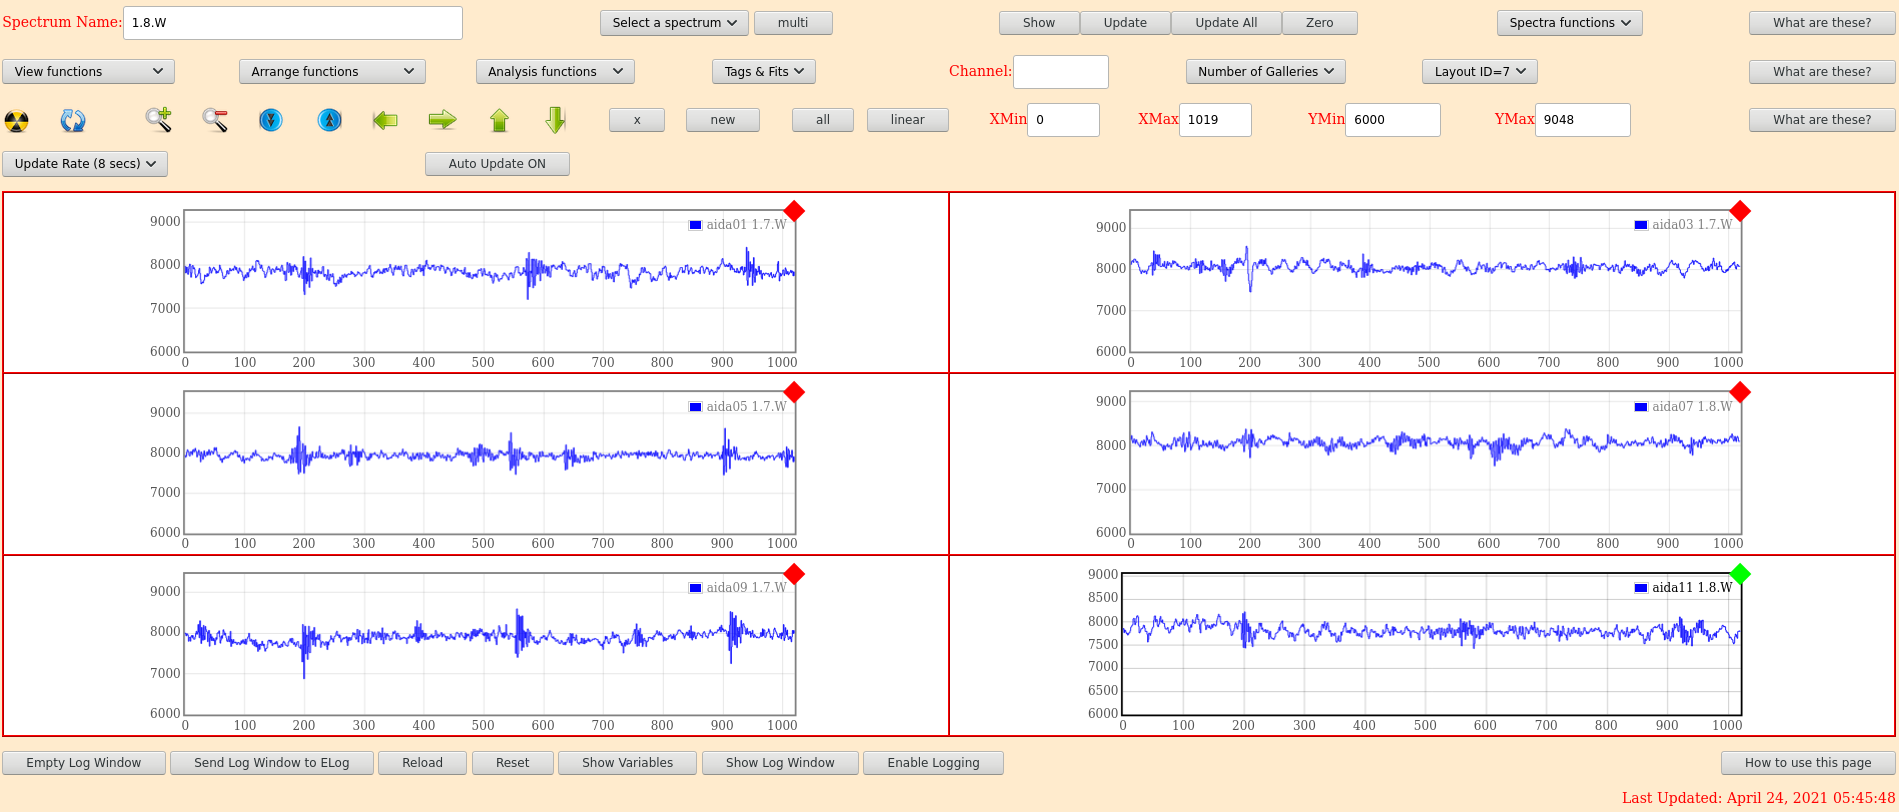The width and height of the screenshot is (1899, 812).
Task: Click Send Log Window to ELog
Action: (x=272, y=763)
